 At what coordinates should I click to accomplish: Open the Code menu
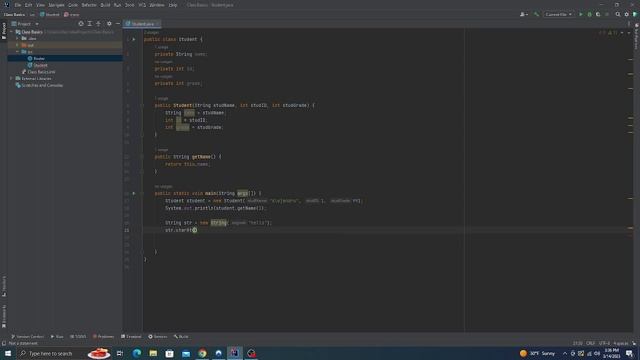click(73, 5)
